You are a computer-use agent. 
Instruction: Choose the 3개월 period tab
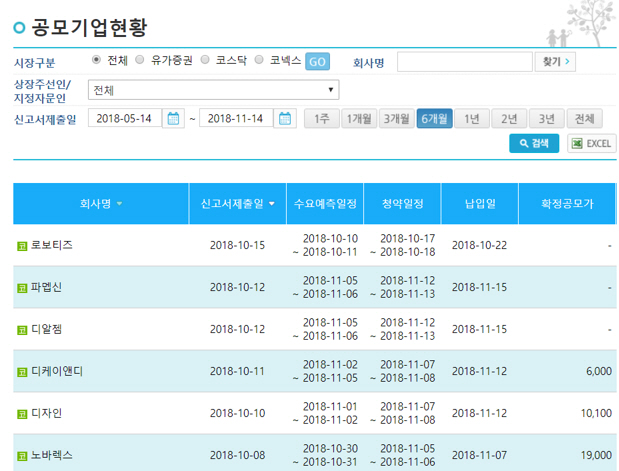click(397, 118)
